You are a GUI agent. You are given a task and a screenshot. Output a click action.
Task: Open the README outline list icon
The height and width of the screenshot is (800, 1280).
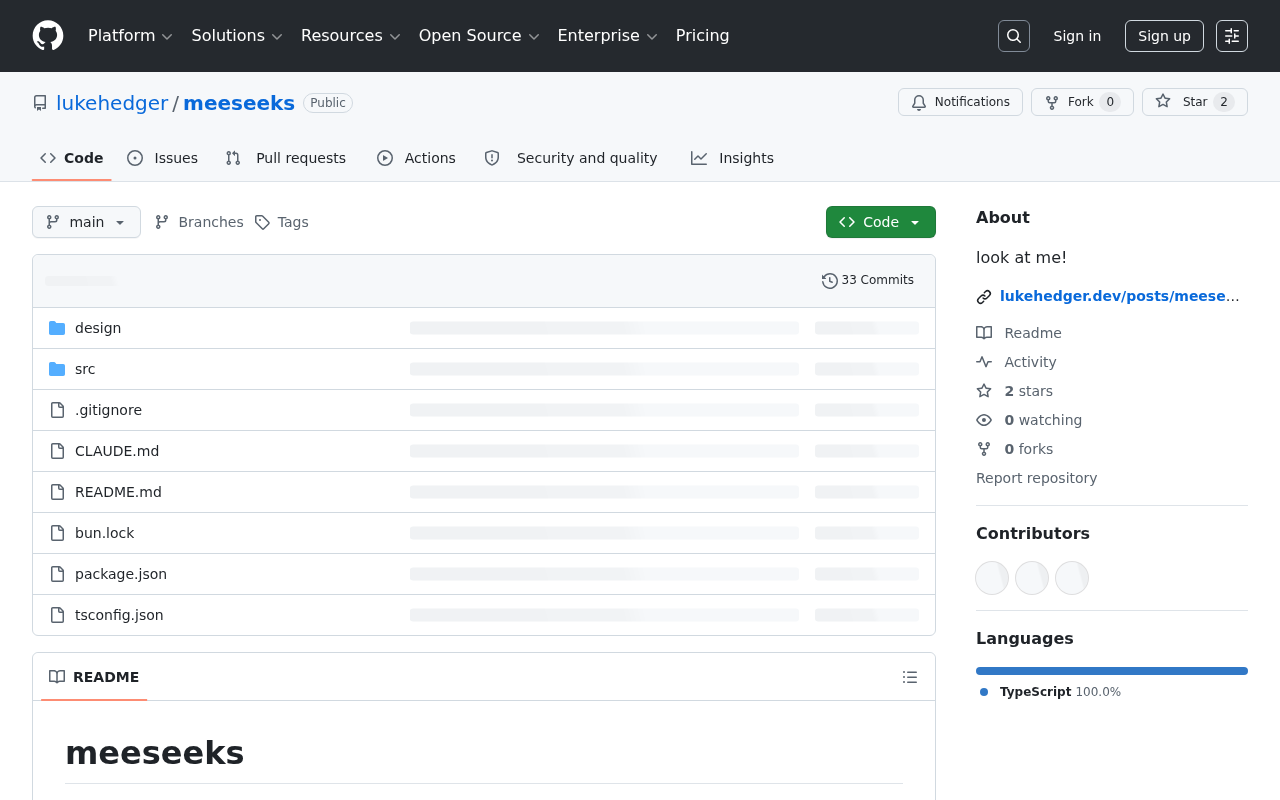pyautogui.click(x=910, y=677)
